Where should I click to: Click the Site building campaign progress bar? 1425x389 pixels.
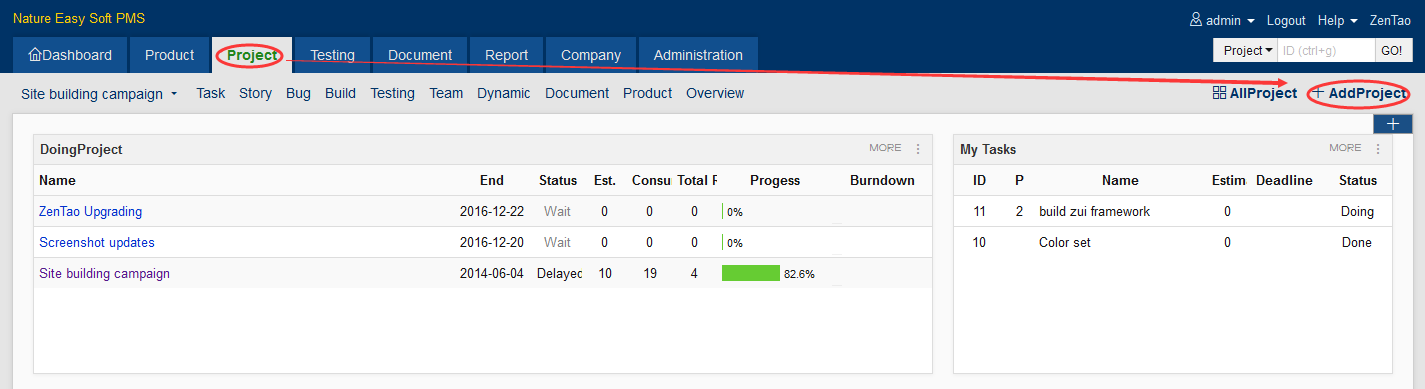751,273
